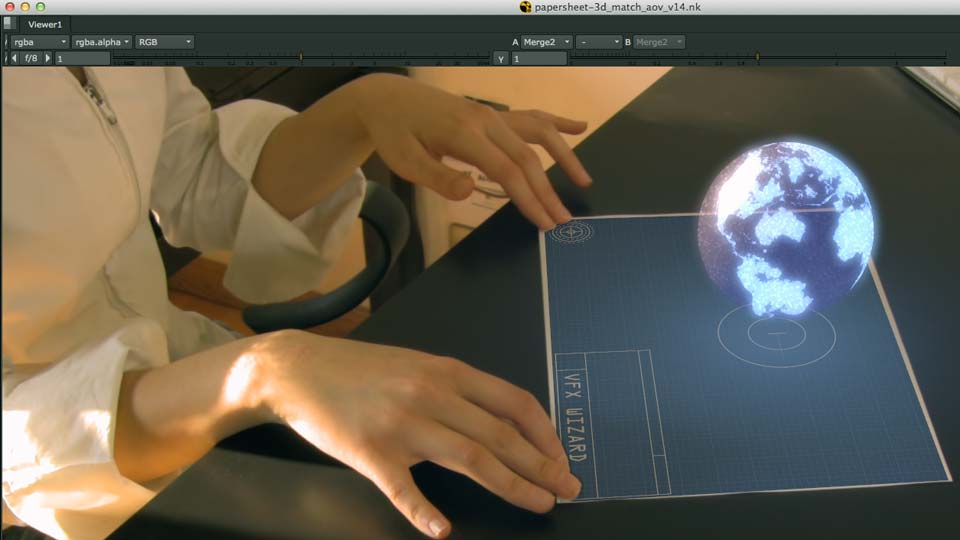Screen dimensions: 960x540
Task: Open the wipe mode dash dropdown
Action: [x=599, y=42]
